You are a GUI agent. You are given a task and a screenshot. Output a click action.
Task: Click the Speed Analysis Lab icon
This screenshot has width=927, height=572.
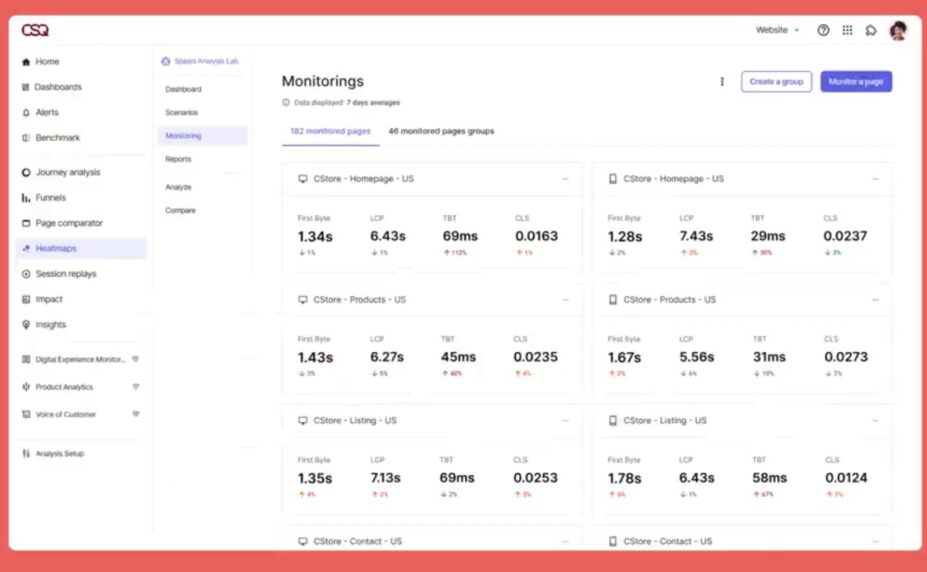click(166, 61)
